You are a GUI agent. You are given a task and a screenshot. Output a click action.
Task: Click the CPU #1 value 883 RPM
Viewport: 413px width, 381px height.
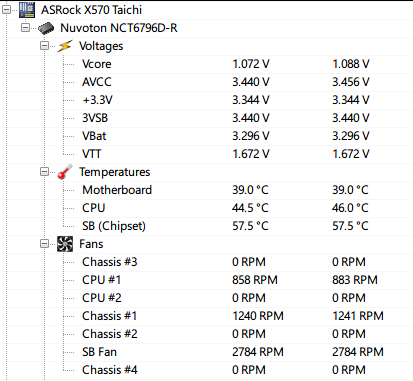click(355, 280)
